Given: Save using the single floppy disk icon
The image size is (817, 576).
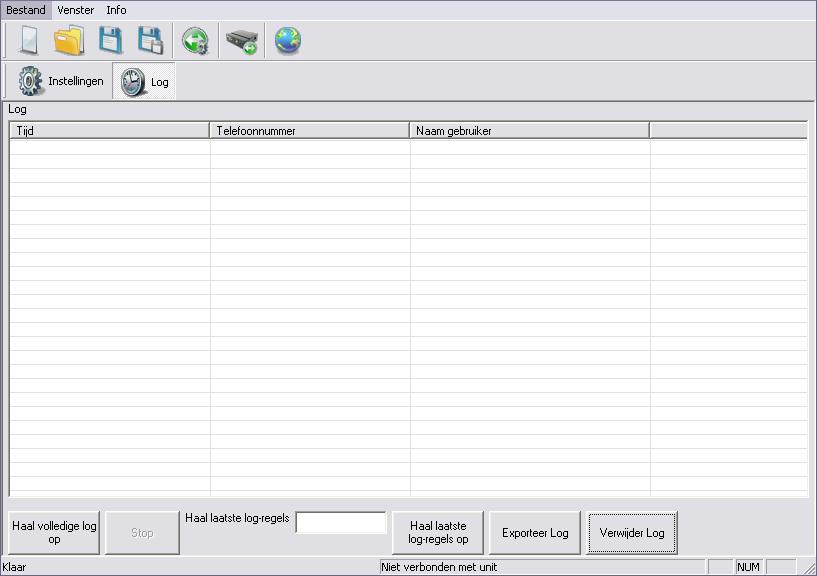Looking at the screenshot, I should tap(109, 41).
